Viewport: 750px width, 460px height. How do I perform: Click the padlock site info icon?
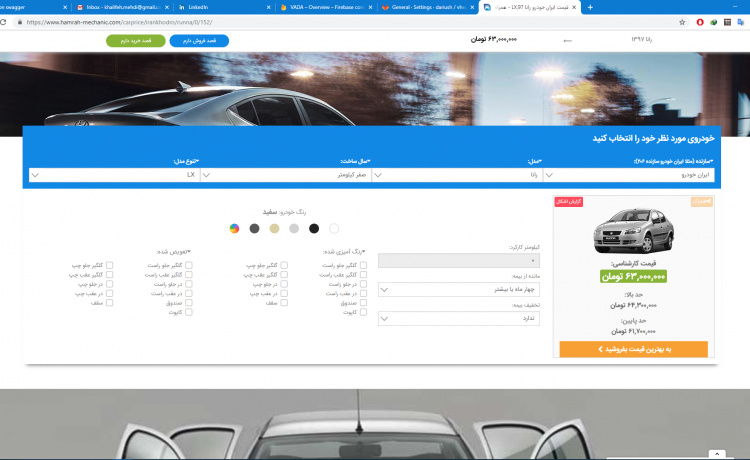click(x=20, y=22)
